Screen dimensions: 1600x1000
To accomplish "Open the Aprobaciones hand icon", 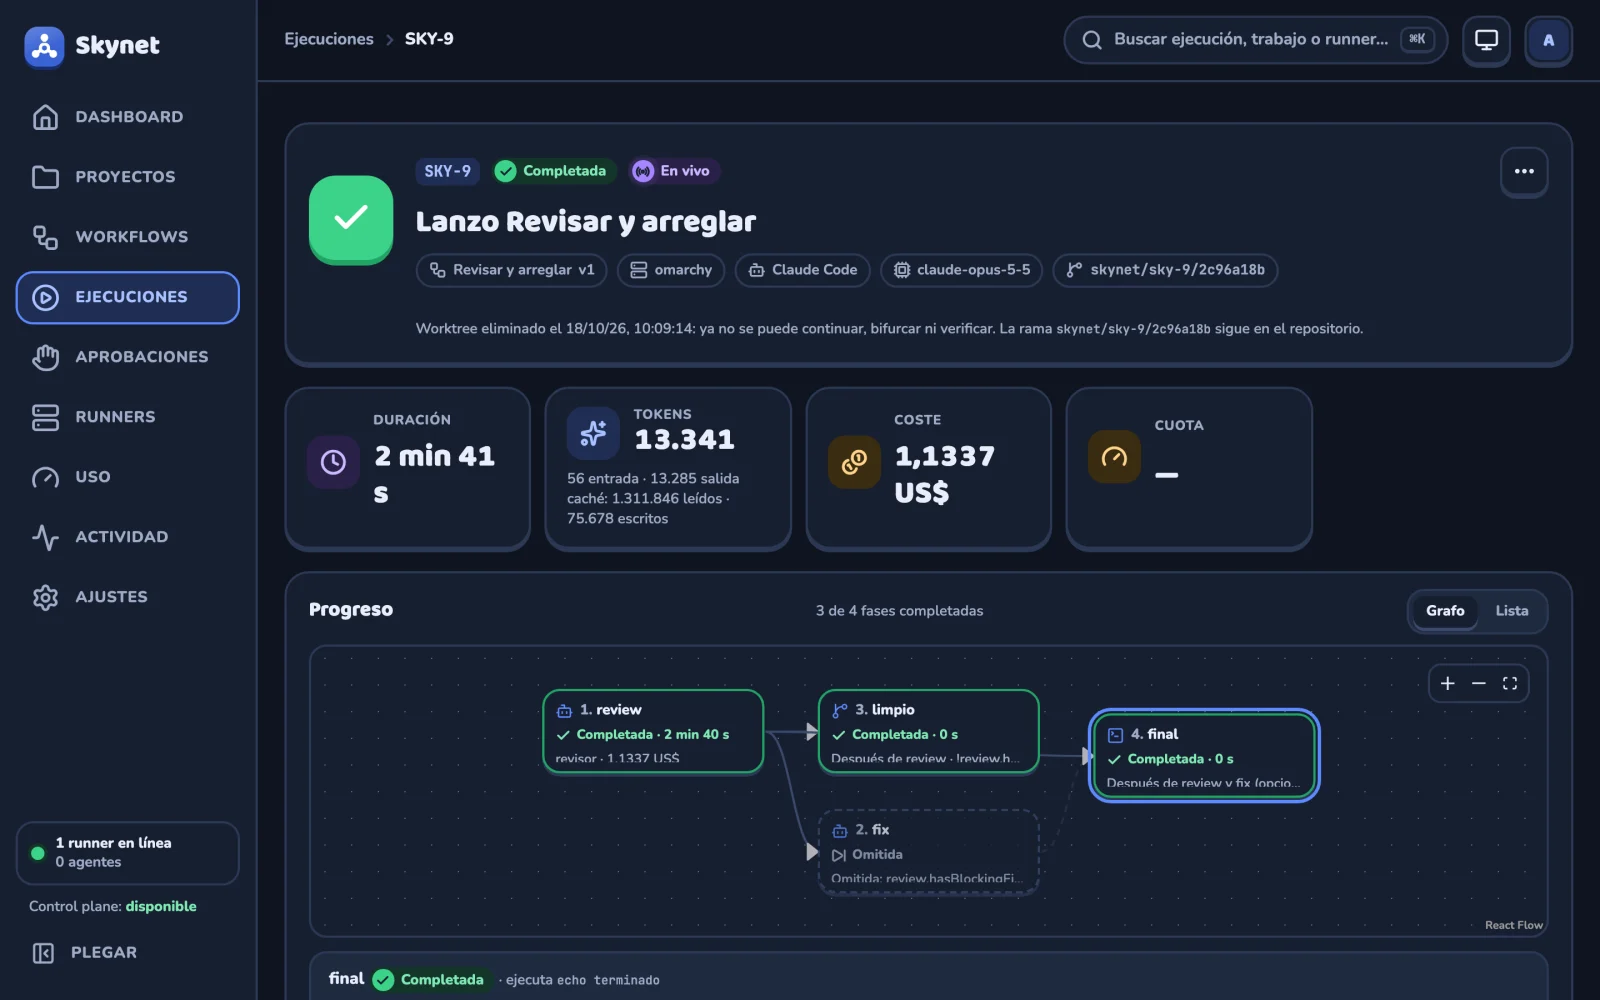I will tap(45, 357).
